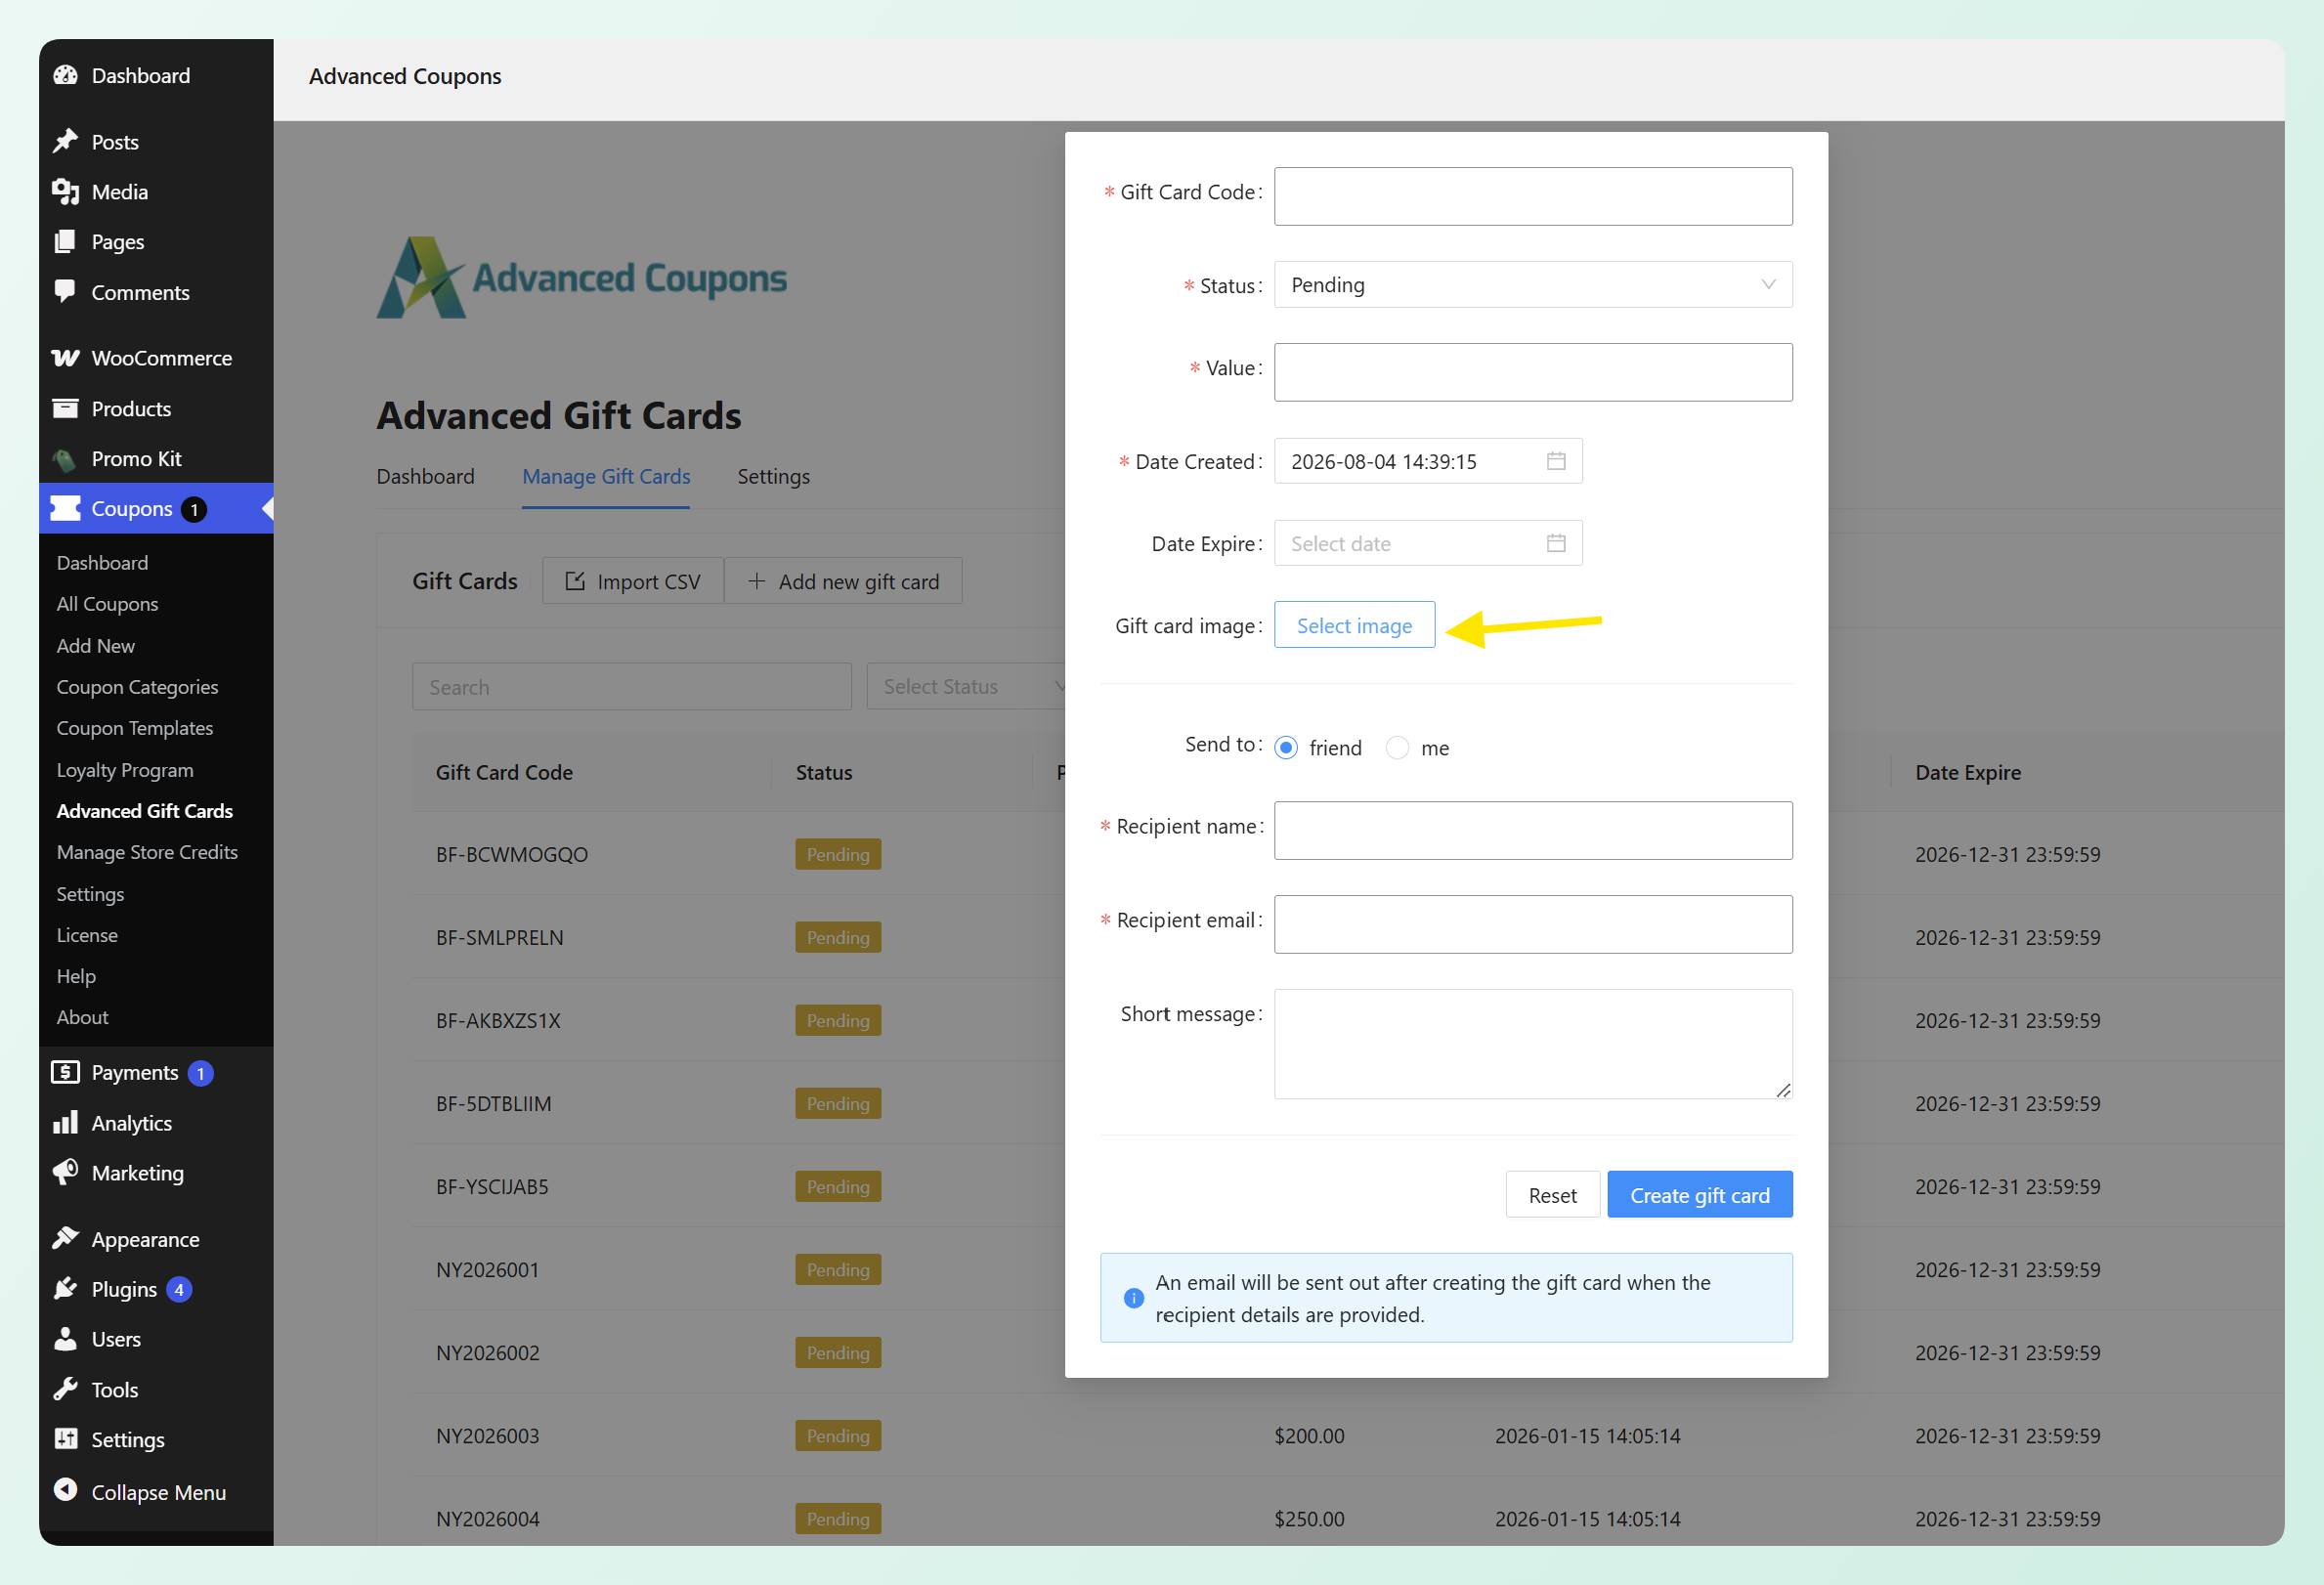Click the Reset button
The width and height of the screenshot is (2324, 1585).
[1552, 1194]
